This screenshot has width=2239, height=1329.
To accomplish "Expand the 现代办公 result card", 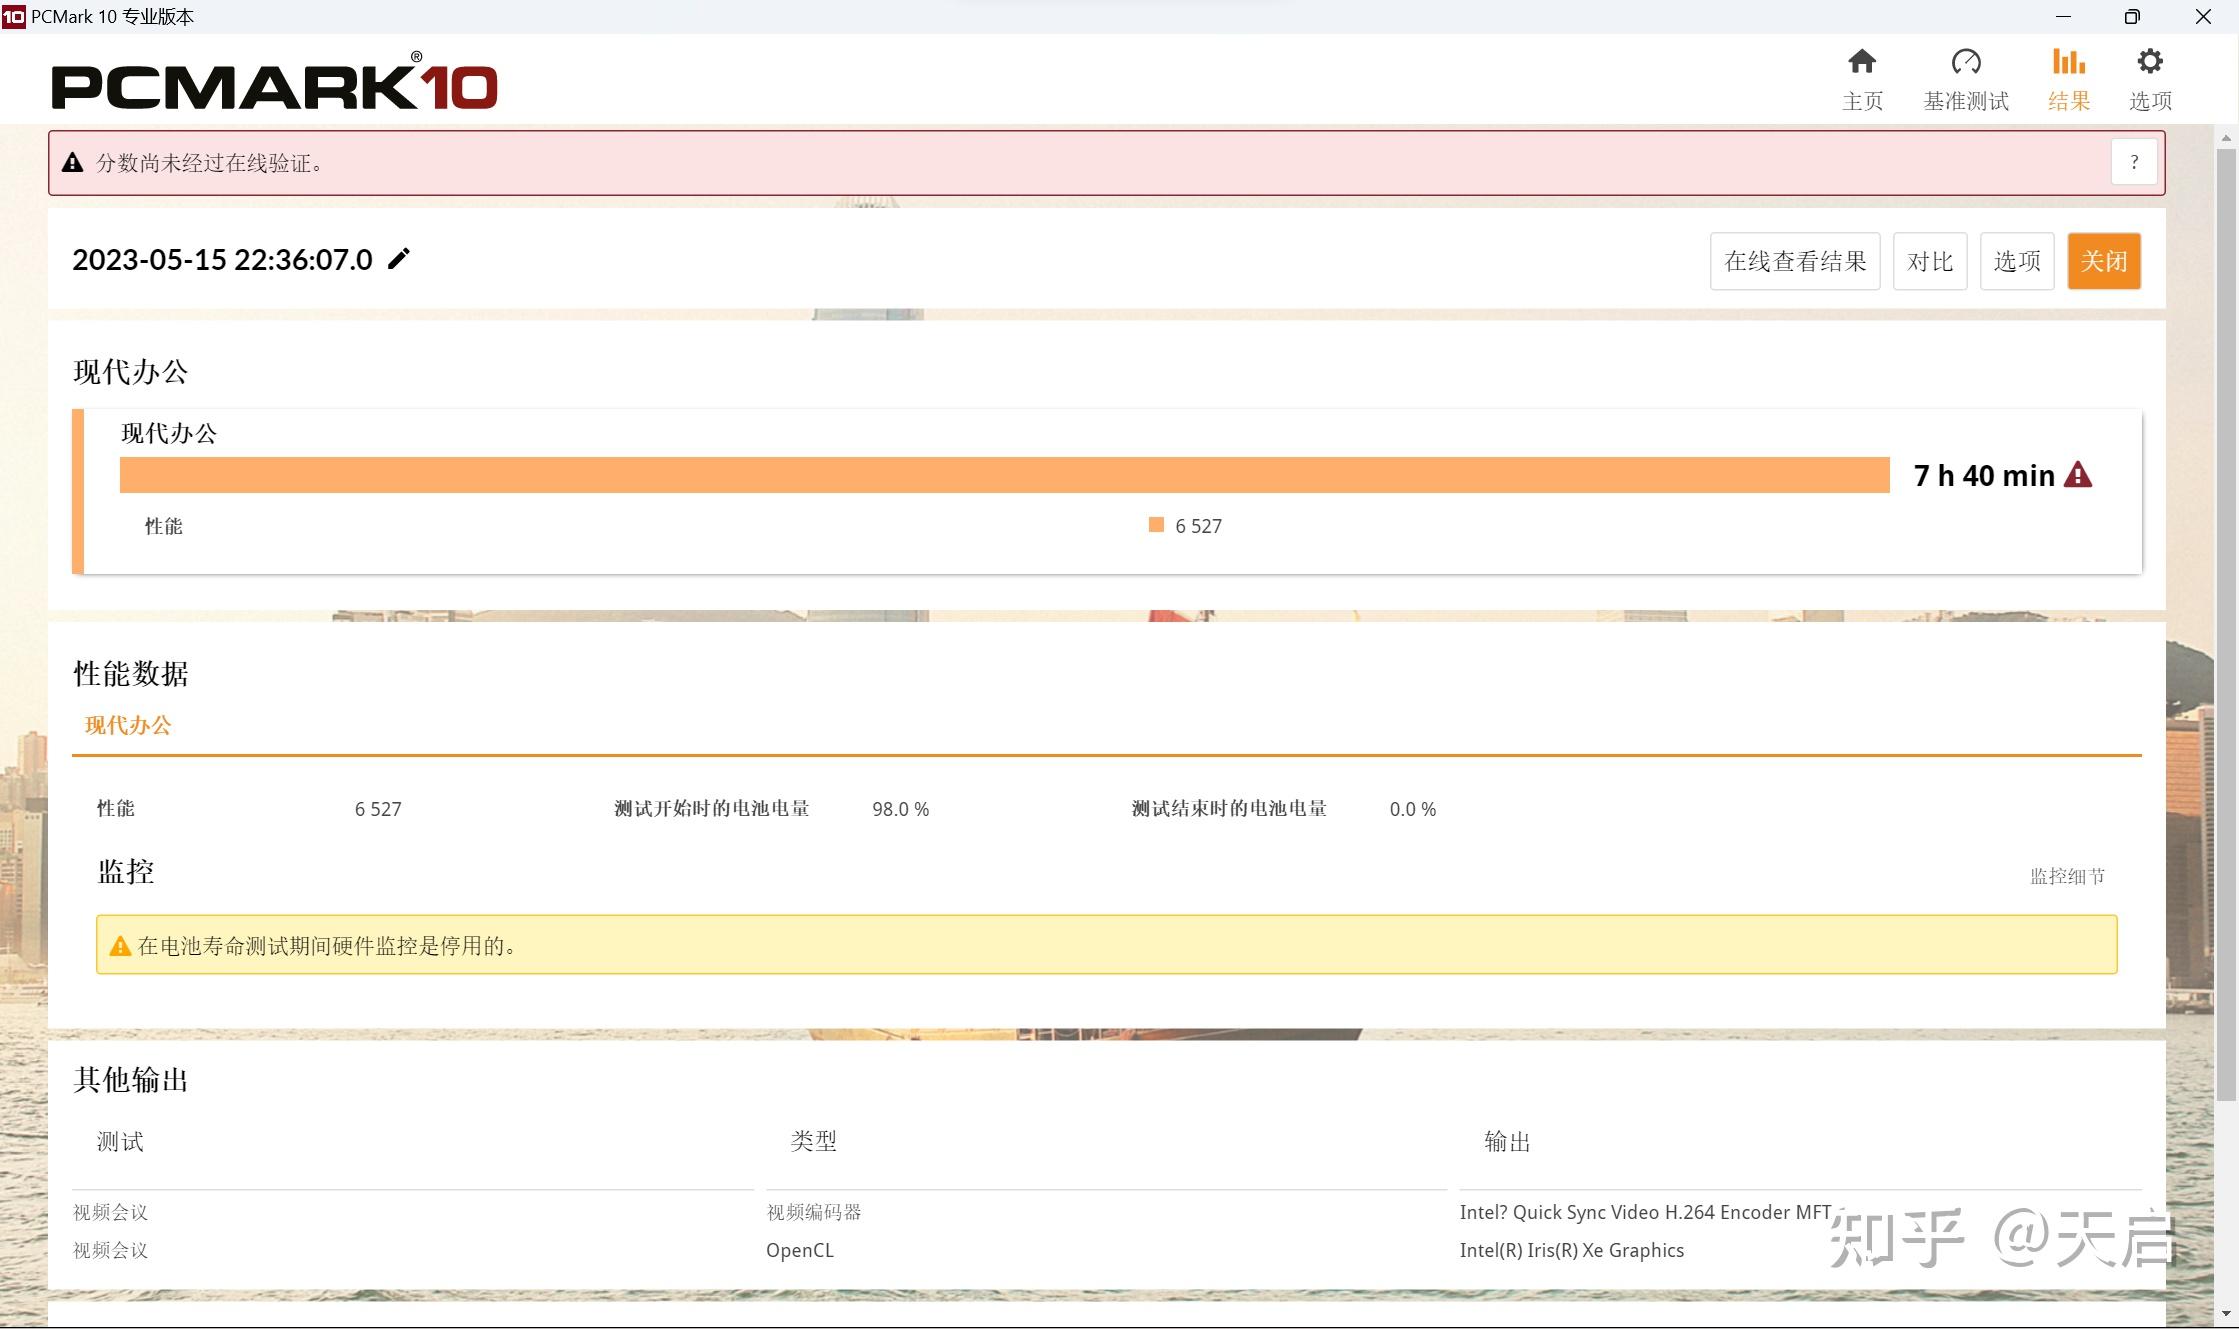I will tap(168, 433).
